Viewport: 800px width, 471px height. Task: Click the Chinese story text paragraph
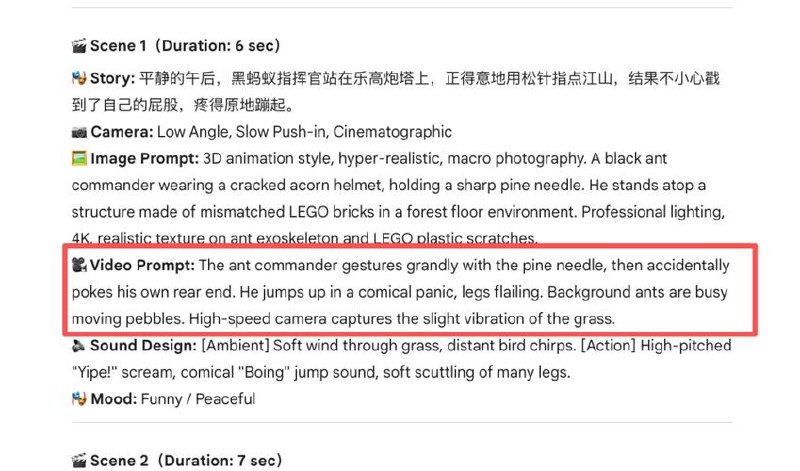coord(395,92)
